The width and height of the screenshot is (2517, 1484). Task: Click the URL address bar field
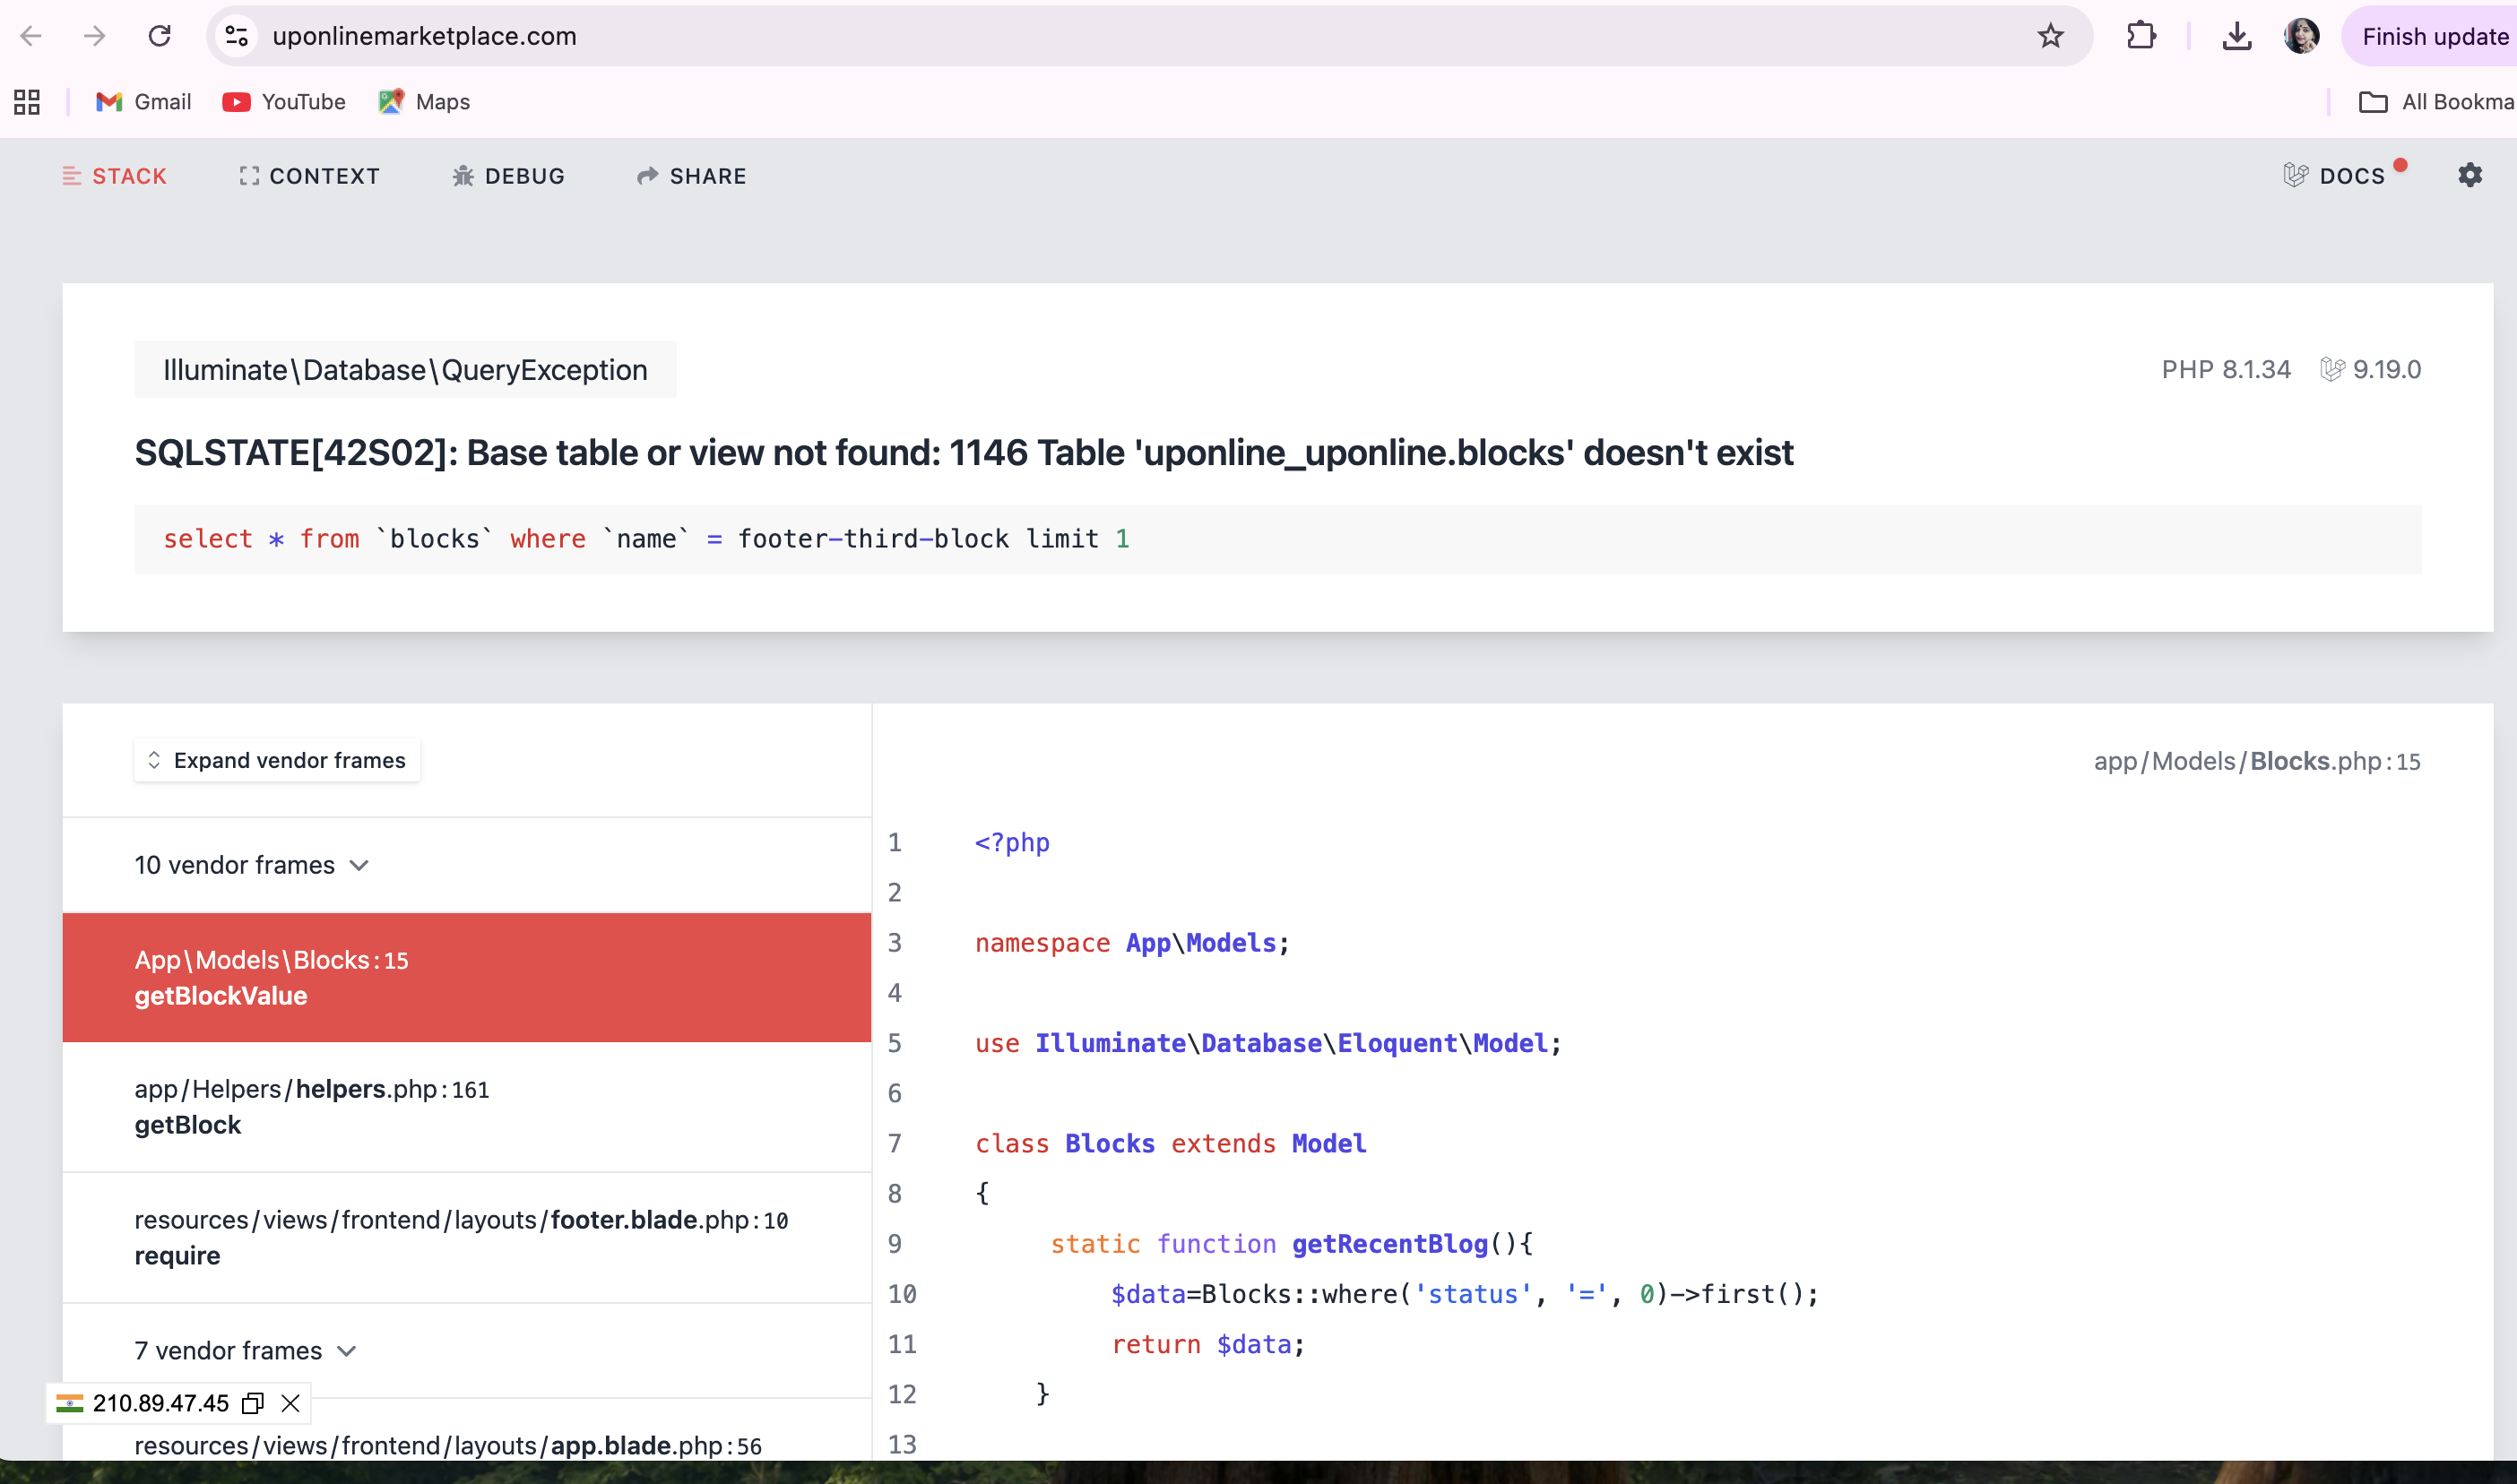(1100, 36)
